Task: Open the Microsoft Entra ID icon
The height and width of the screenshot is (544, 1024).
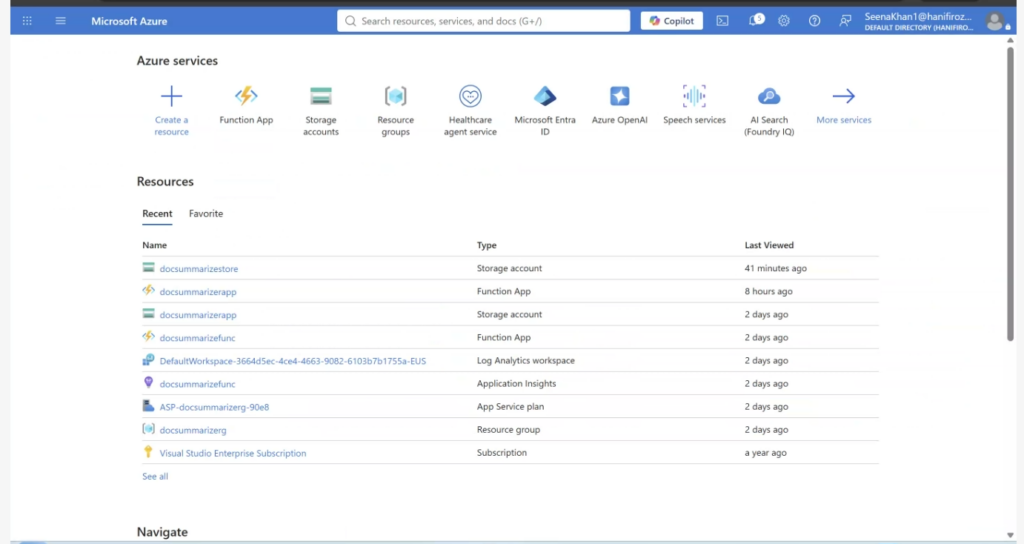Action: 545,96
